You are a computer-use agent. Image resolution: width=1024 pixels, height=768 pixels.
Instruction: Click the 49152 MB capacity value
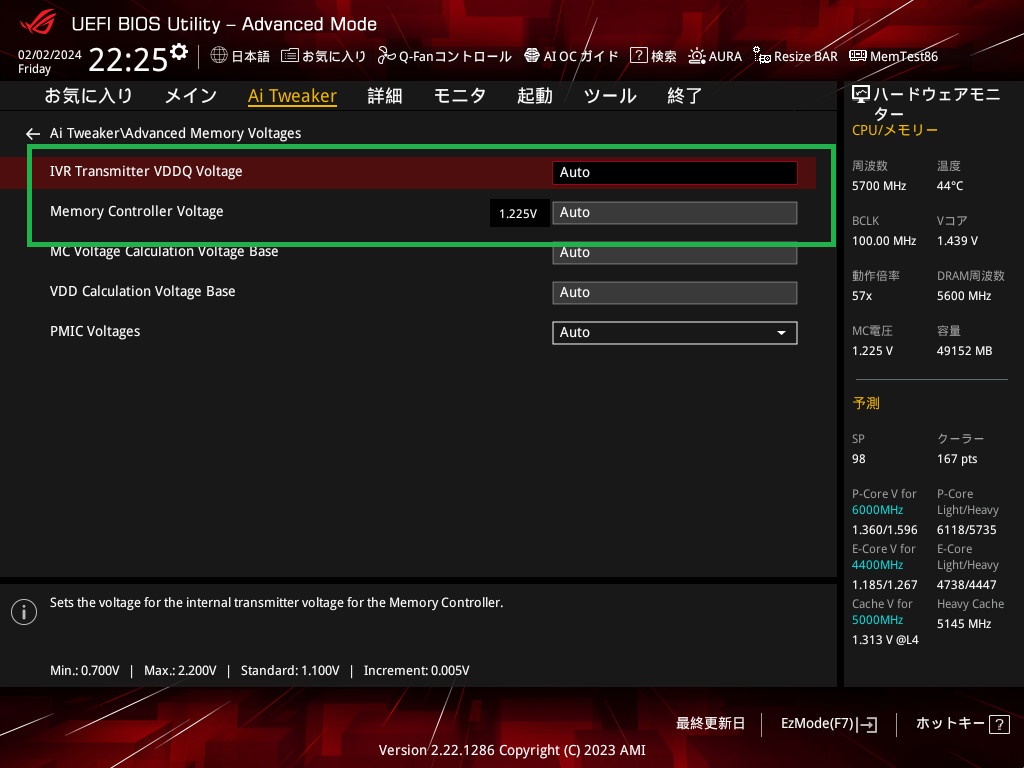pyautogui.click(x=965, y=351)
